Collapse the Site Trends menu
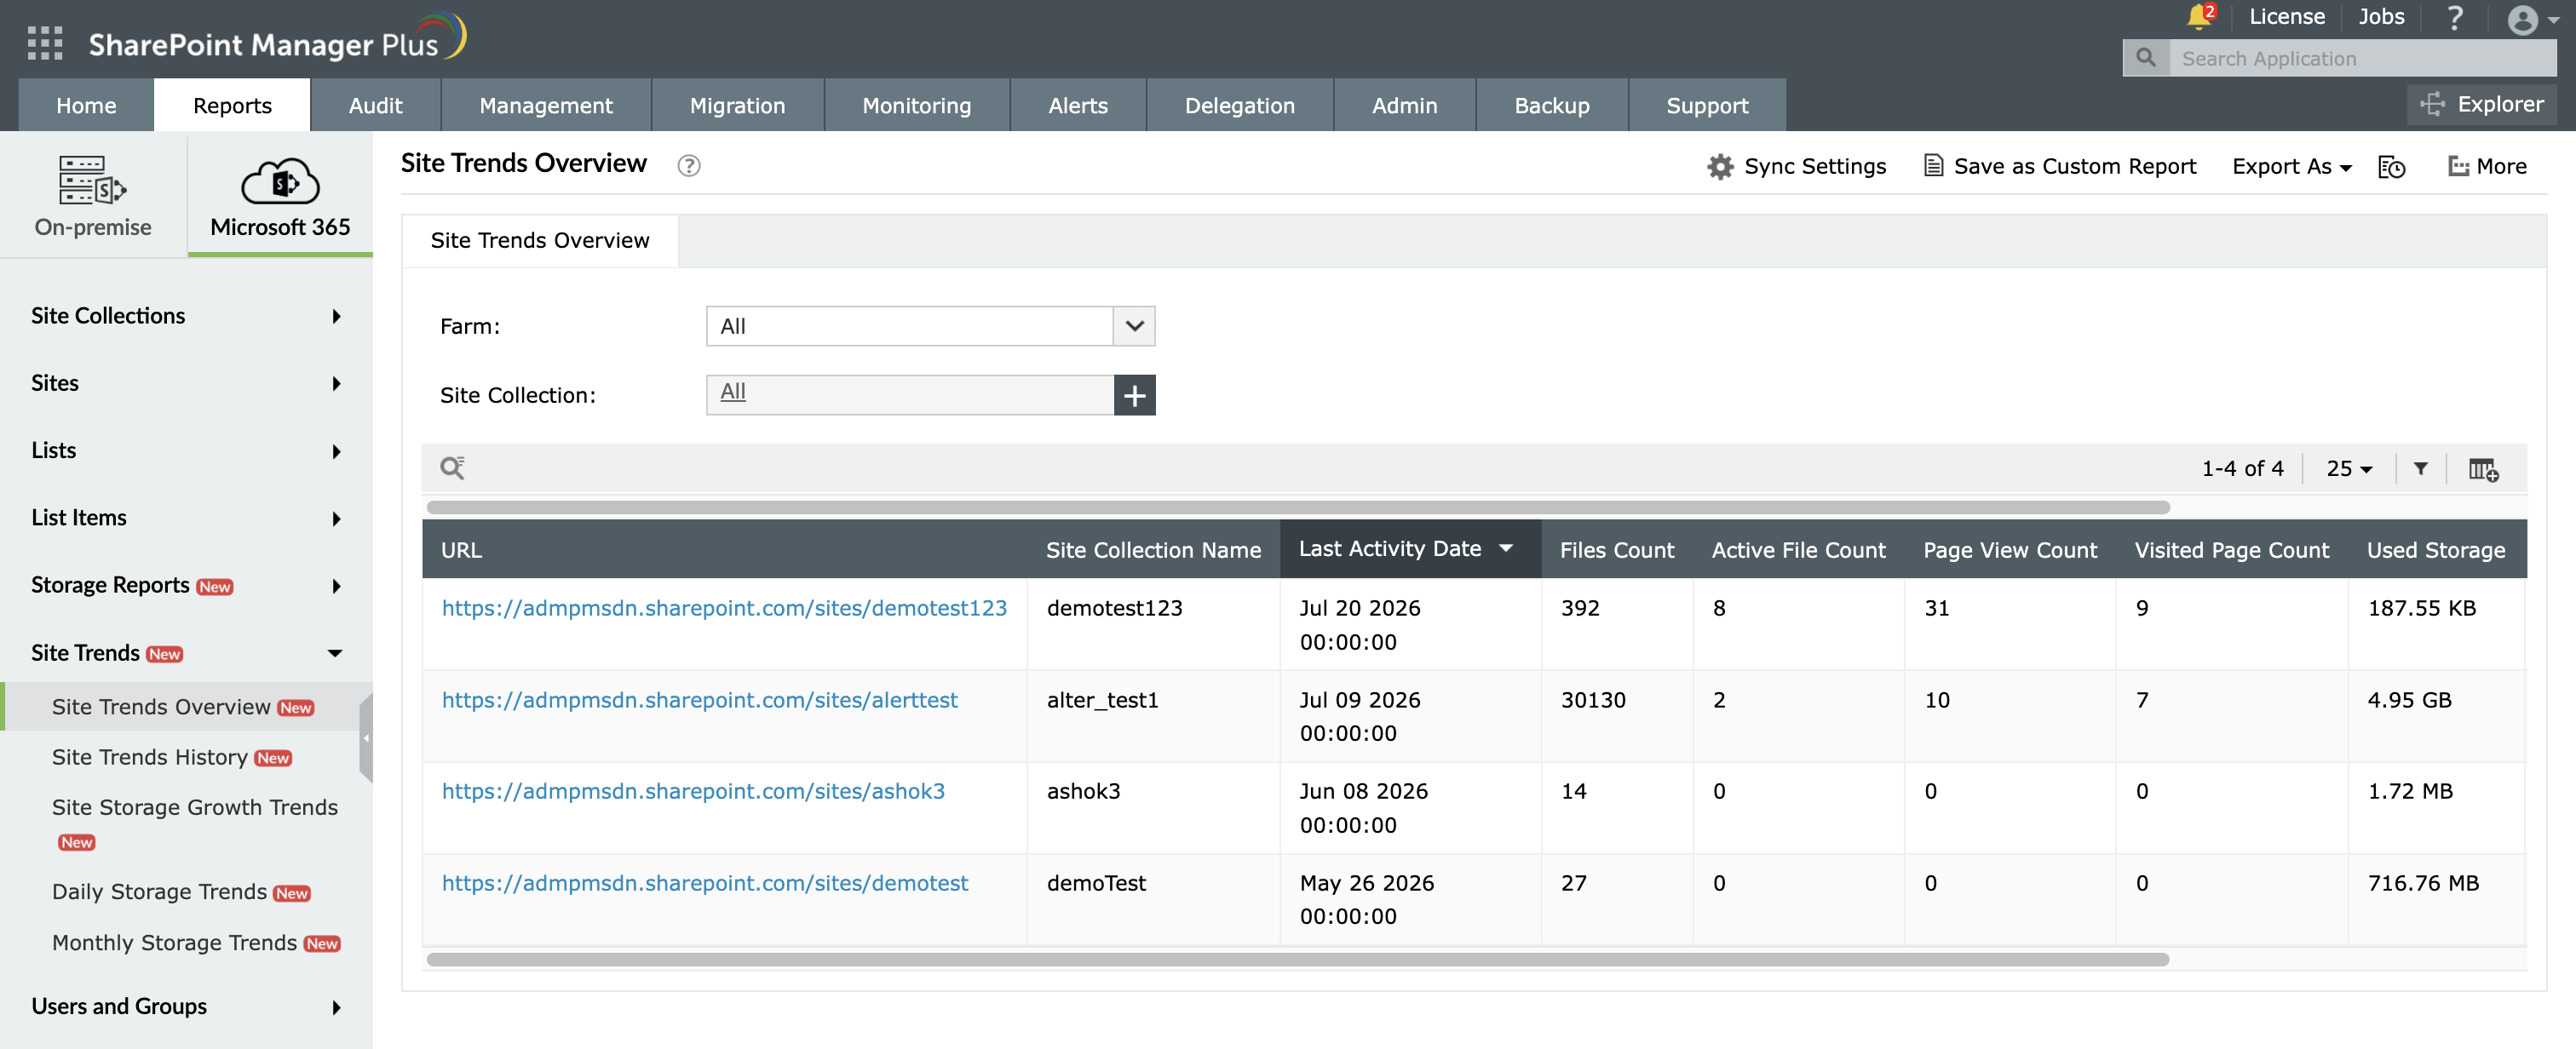The width and height of the screenshot is (2576, 1049). [x=186, y=653]
